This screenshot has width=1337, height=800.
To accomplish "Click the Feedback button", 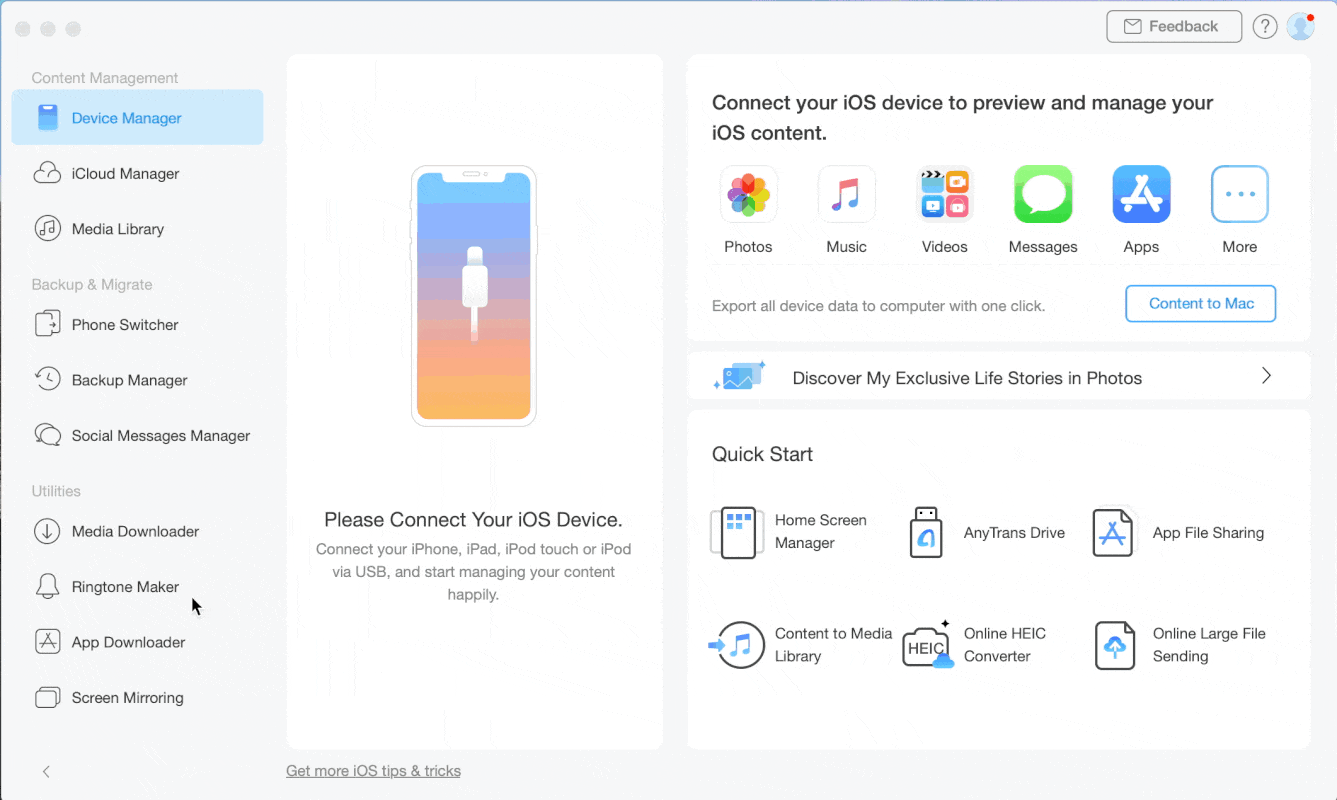I will click(1174, 27).
